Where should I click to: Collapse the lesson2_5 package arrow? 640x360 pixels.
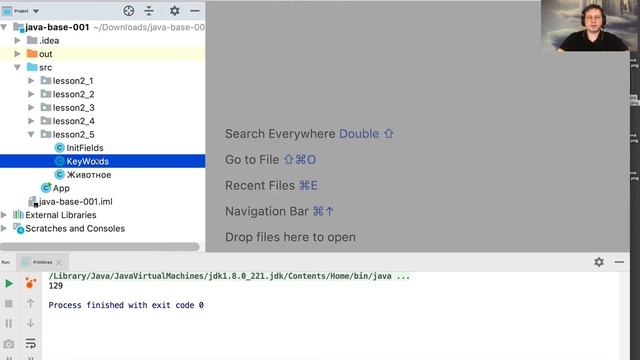(31, 135)
